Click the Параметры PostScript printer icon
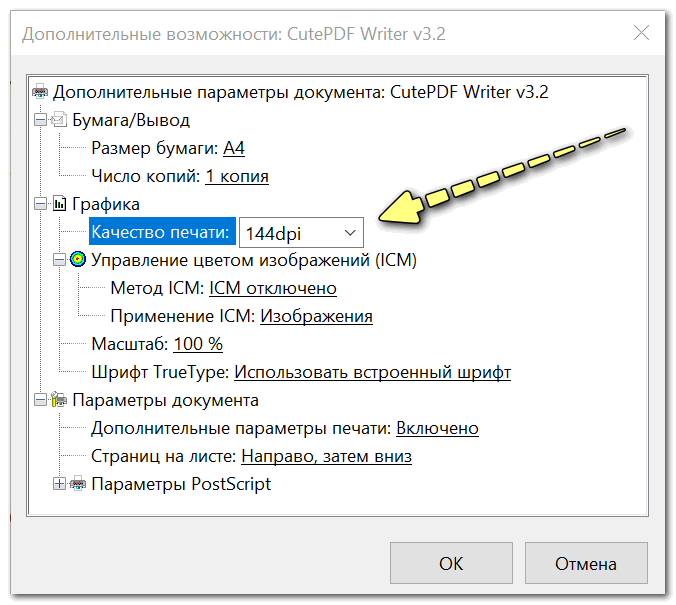676x605 pixels. (78, 483)
